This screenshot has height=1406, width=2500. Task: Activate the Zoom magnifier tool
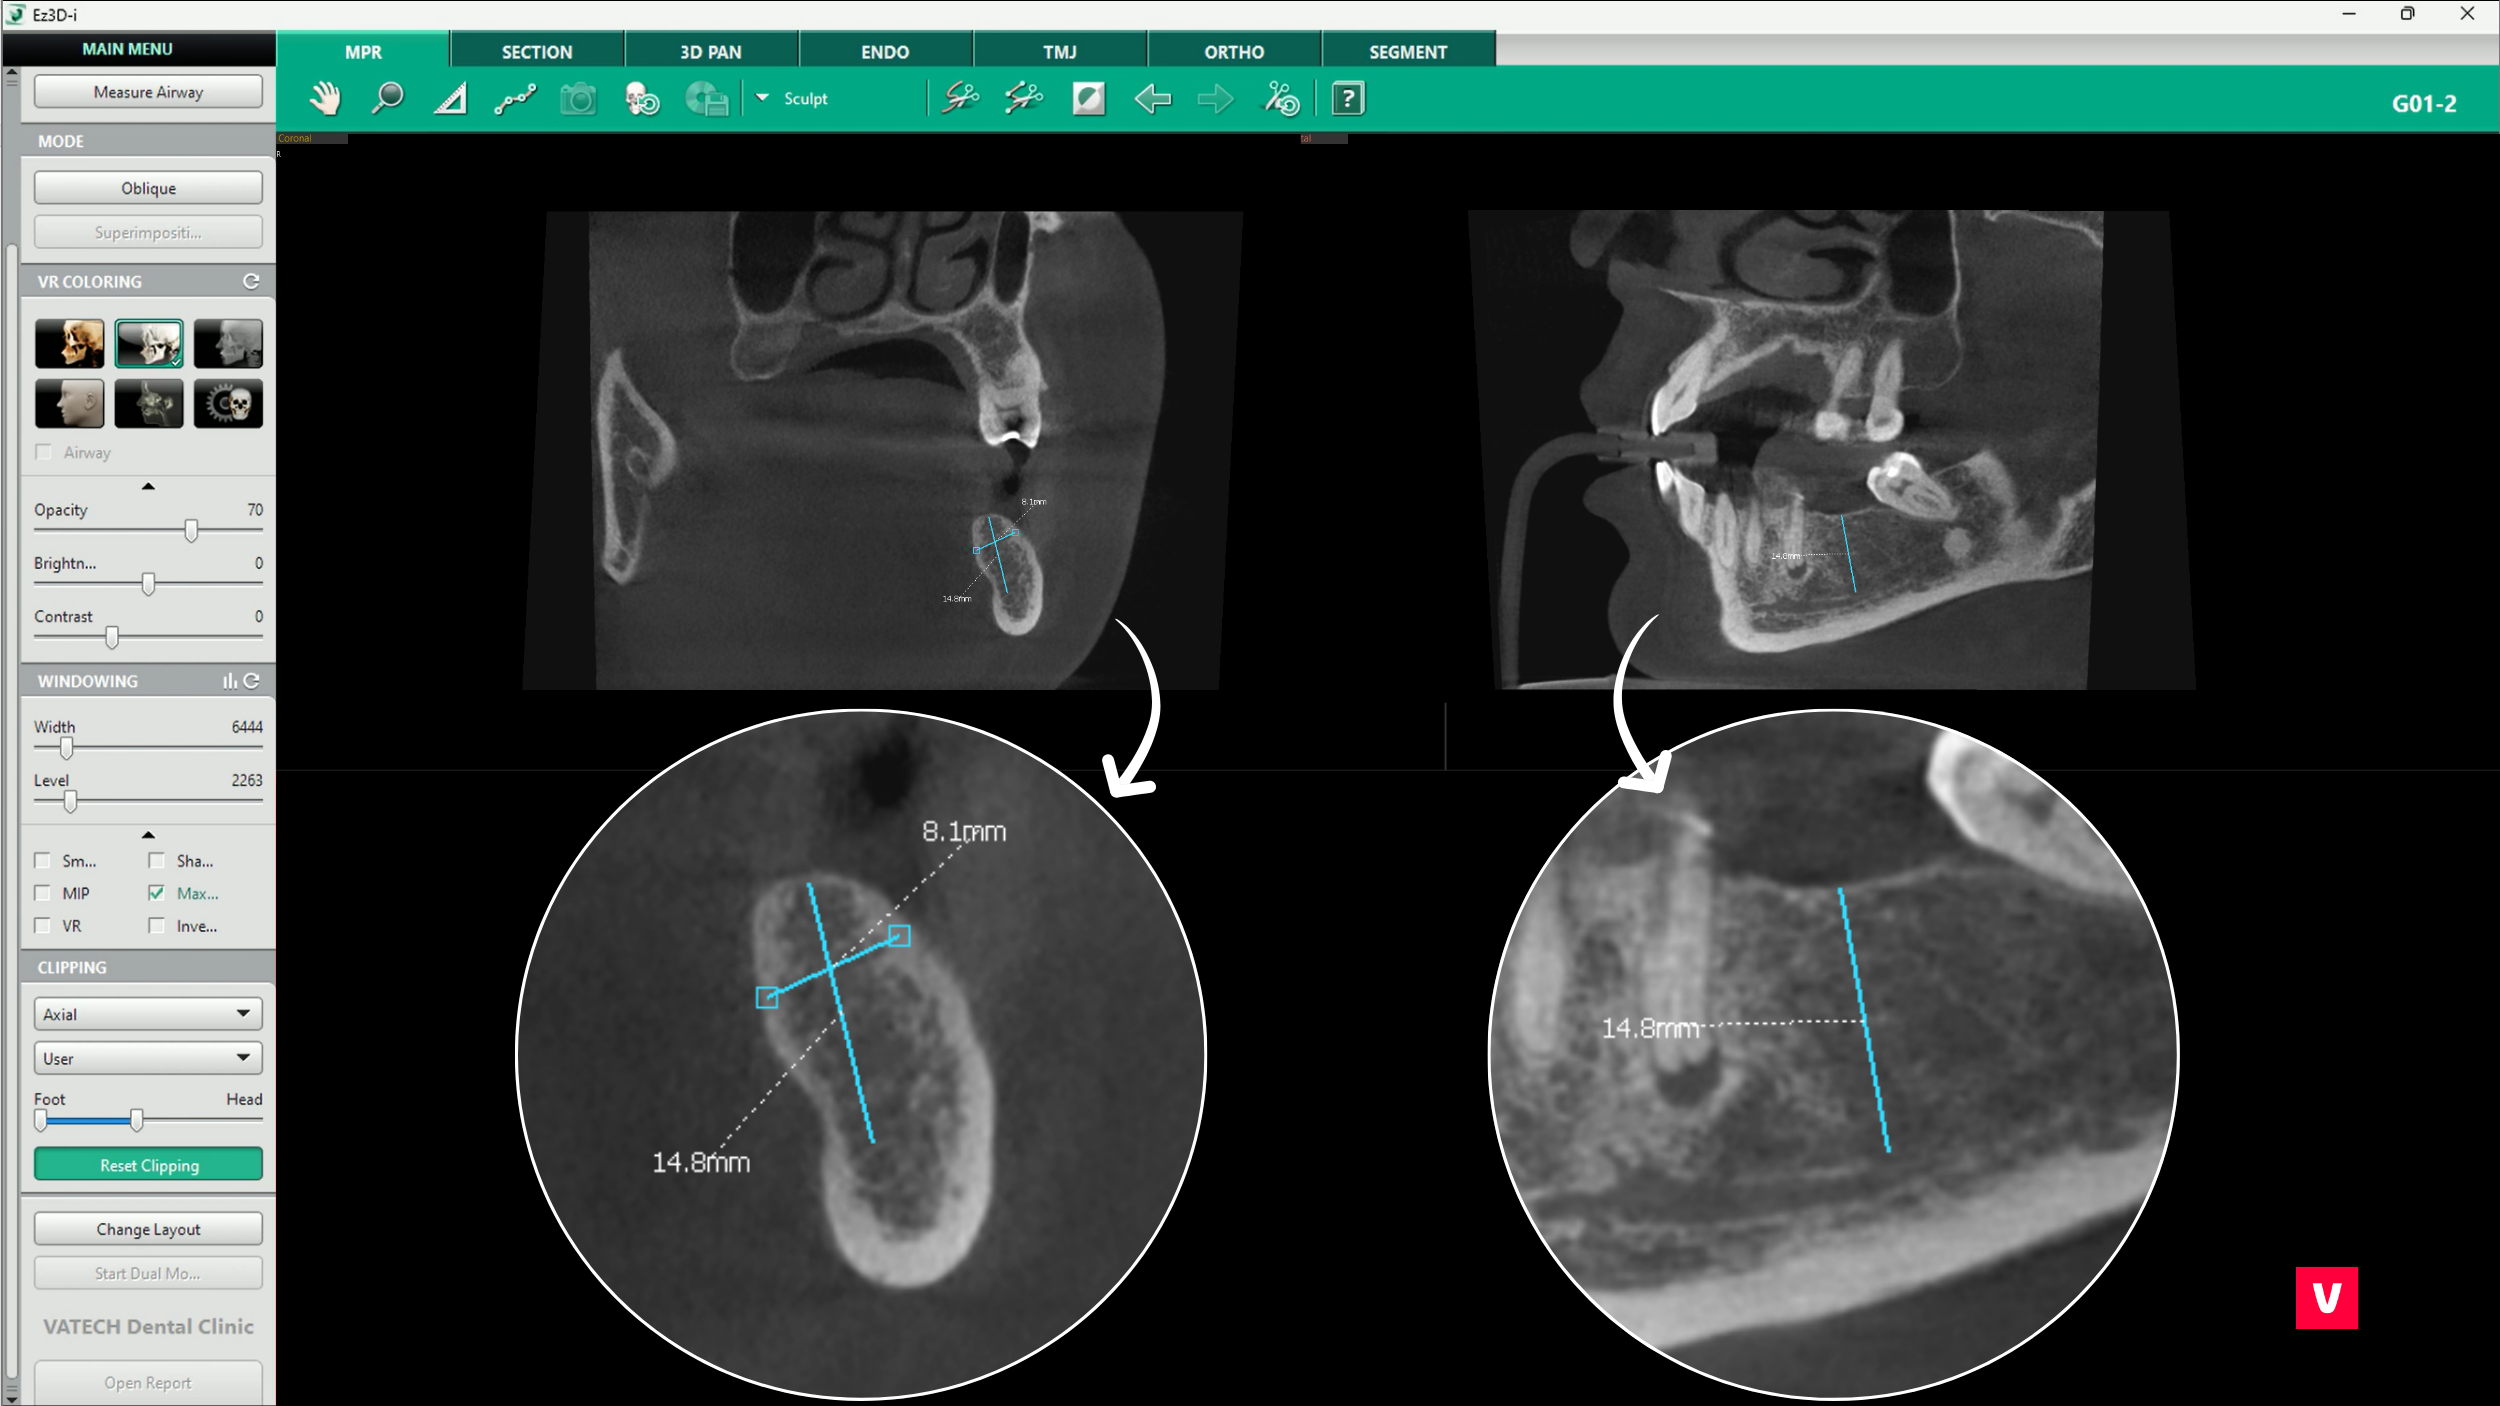(x=387, y=99)
